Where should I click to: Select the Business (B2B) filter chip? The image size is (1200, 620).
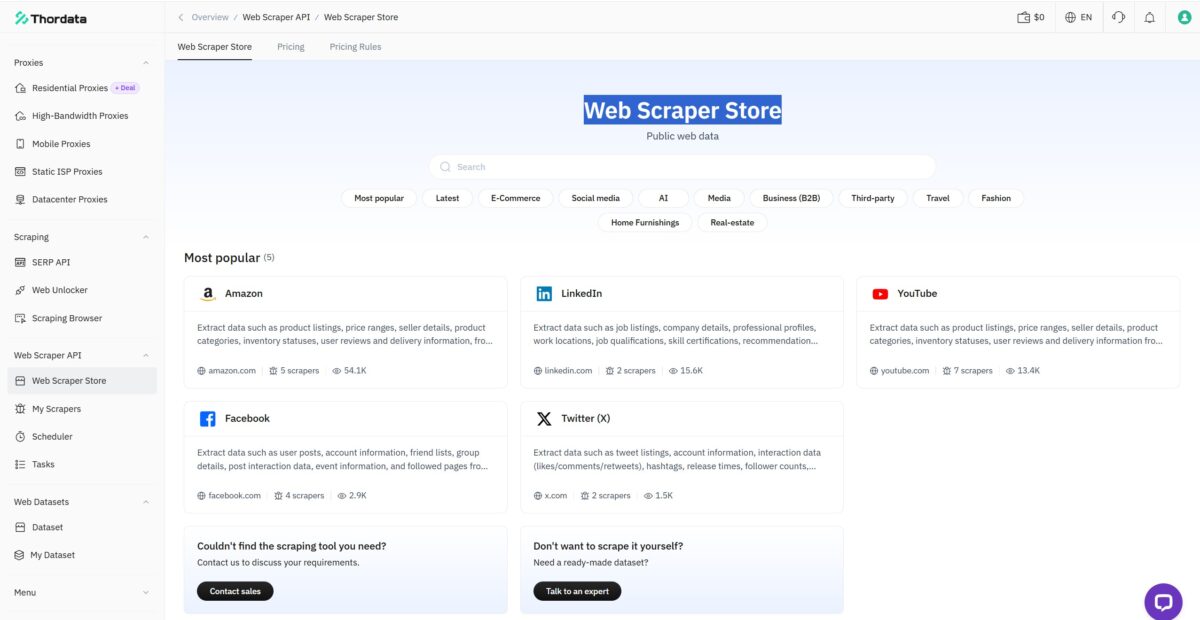[x=791, y=198]
